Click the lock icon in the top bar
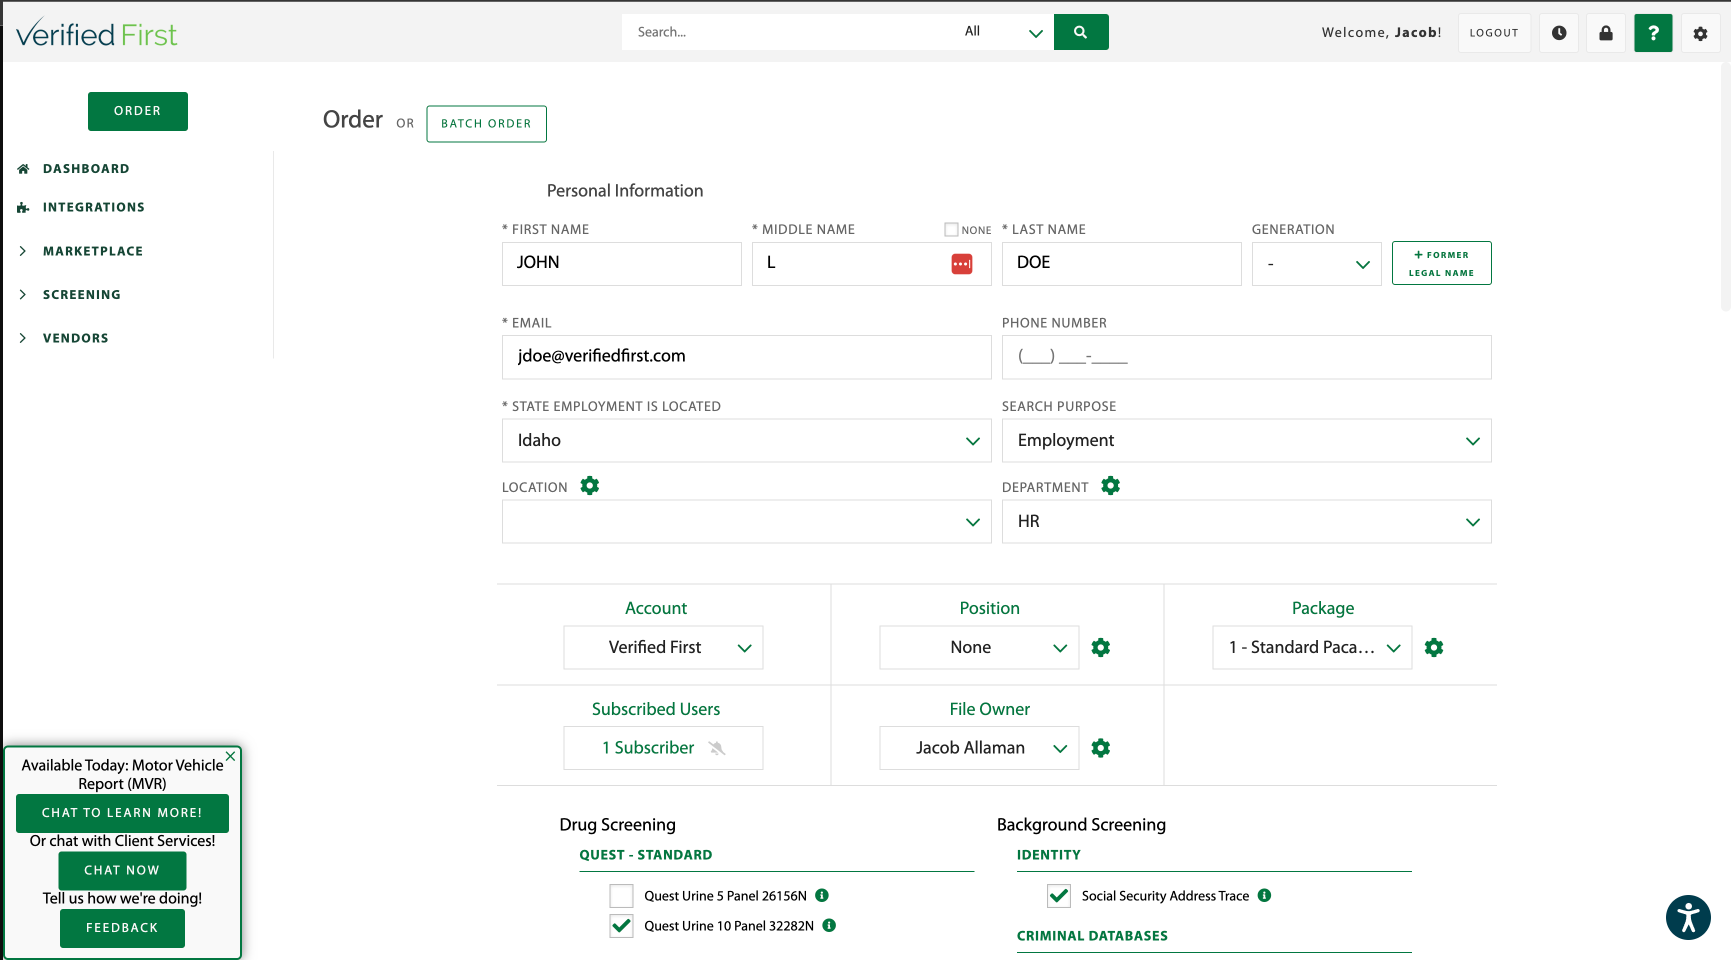This screenshot has height=960, width=1731. pyautogui.click(x=1606, y=33)
